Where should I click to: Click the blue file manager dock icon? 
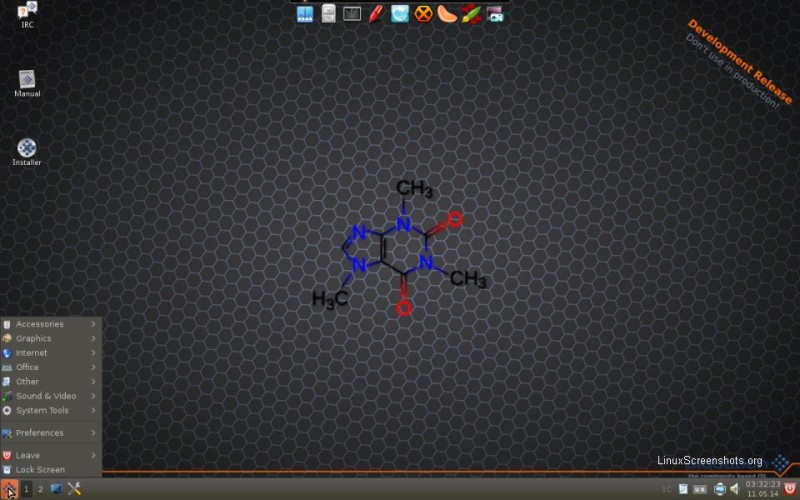point(305,14)
